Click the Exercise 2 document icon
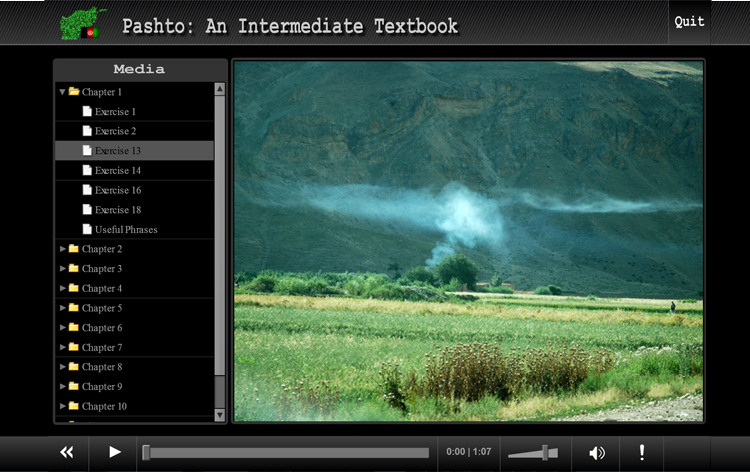This screenshot has height=472, width=750. click(x=87, y=131)
